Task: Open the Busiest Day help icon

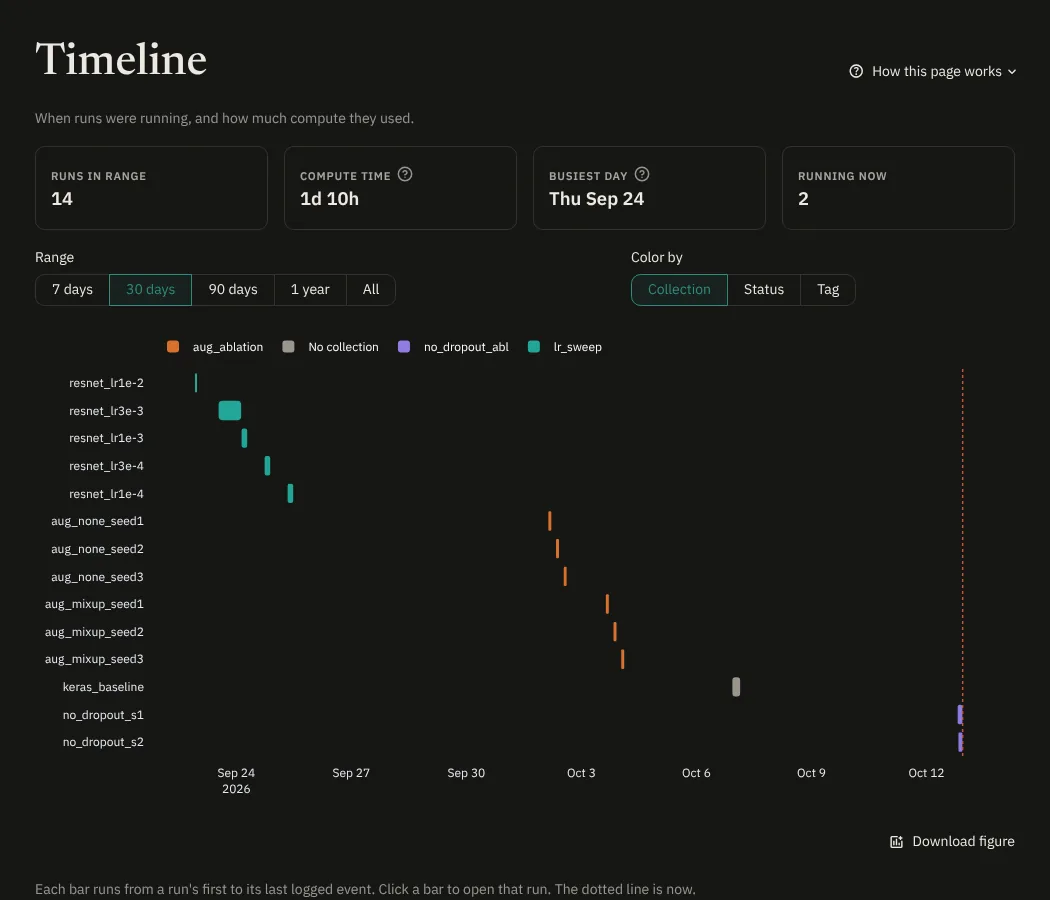Action: coord(642,174)
